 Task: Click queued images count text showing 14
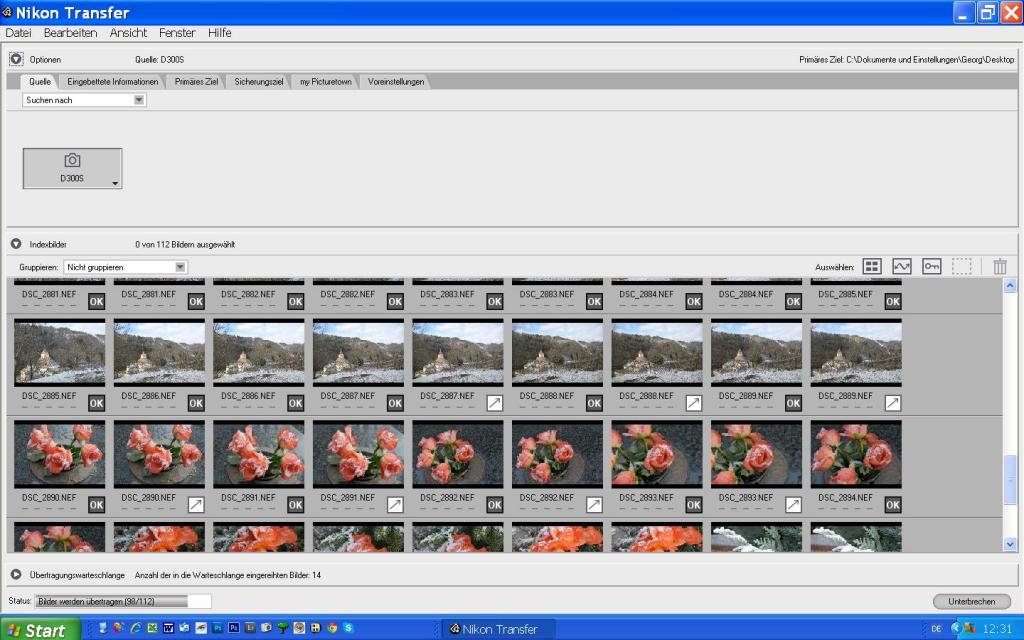[x=227, y=575]
